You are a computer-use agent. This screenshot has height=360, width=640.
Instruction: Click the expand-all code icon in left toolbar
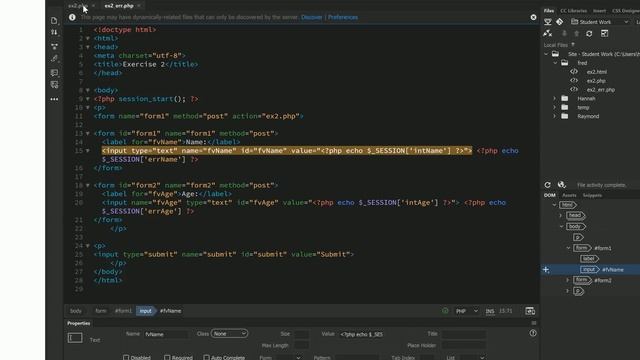54,46
